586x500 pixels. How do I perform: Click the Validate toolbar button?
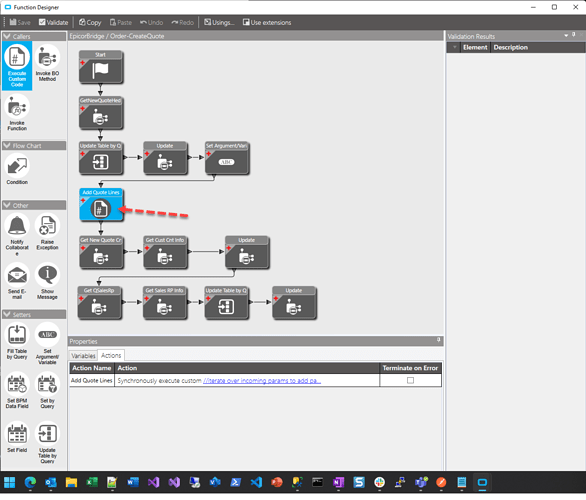(53, 22)
